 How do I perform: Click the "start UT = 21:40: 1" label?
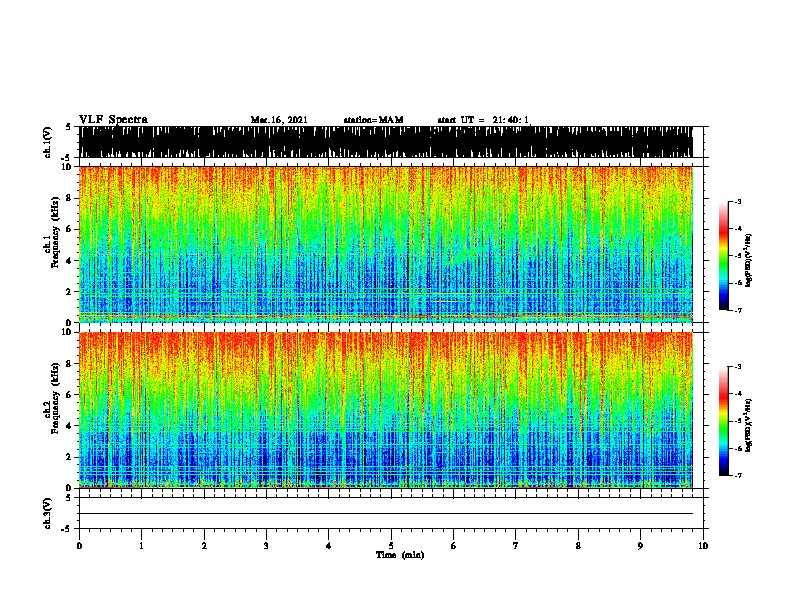point(483,120)
